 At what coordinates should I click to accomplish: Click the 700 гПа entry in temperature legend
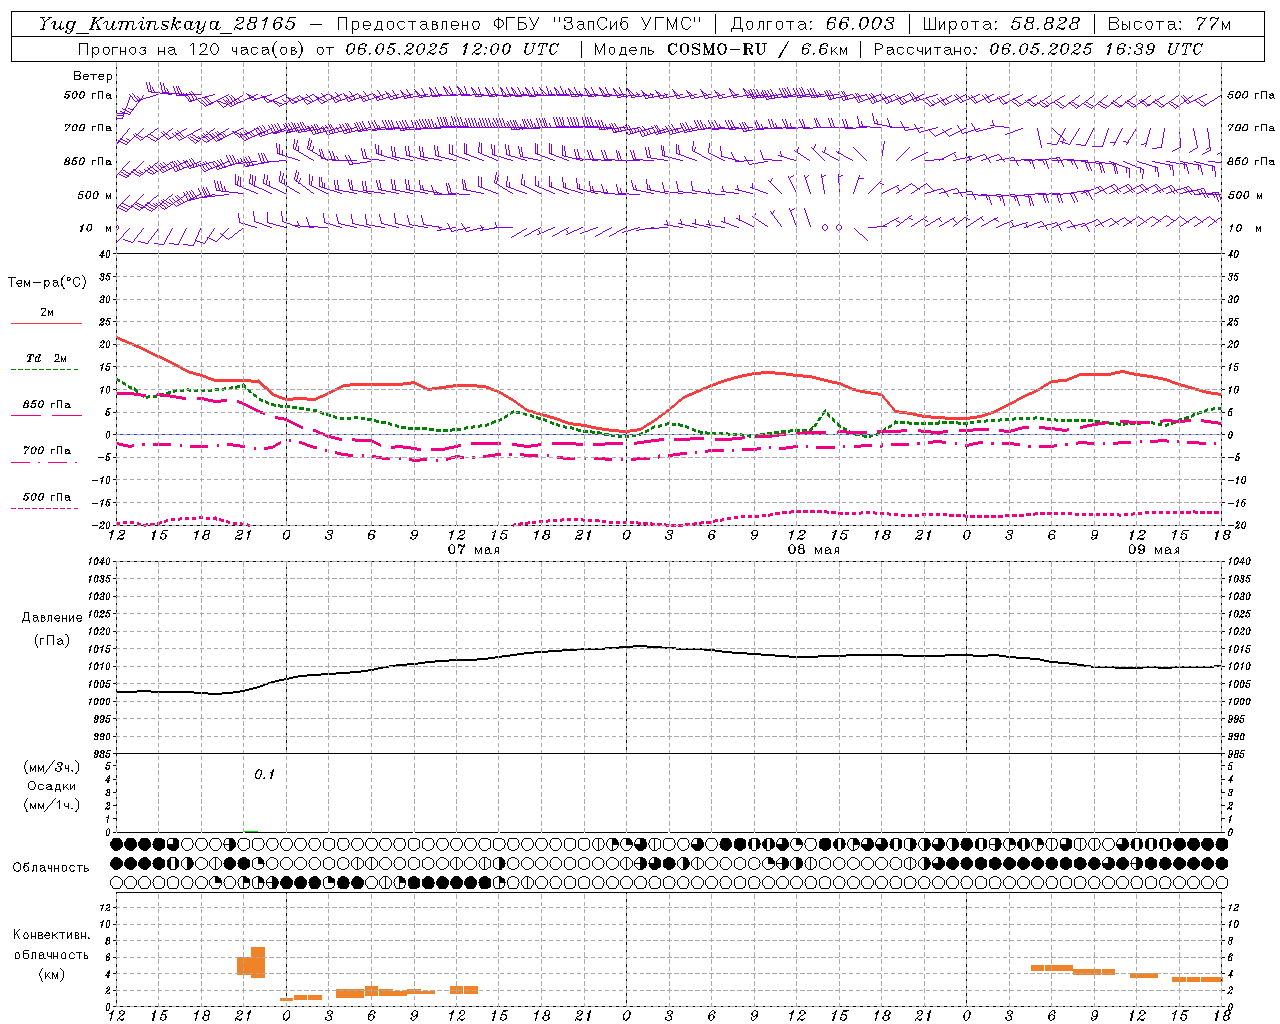pyautogui.click(x=46, y=451)
